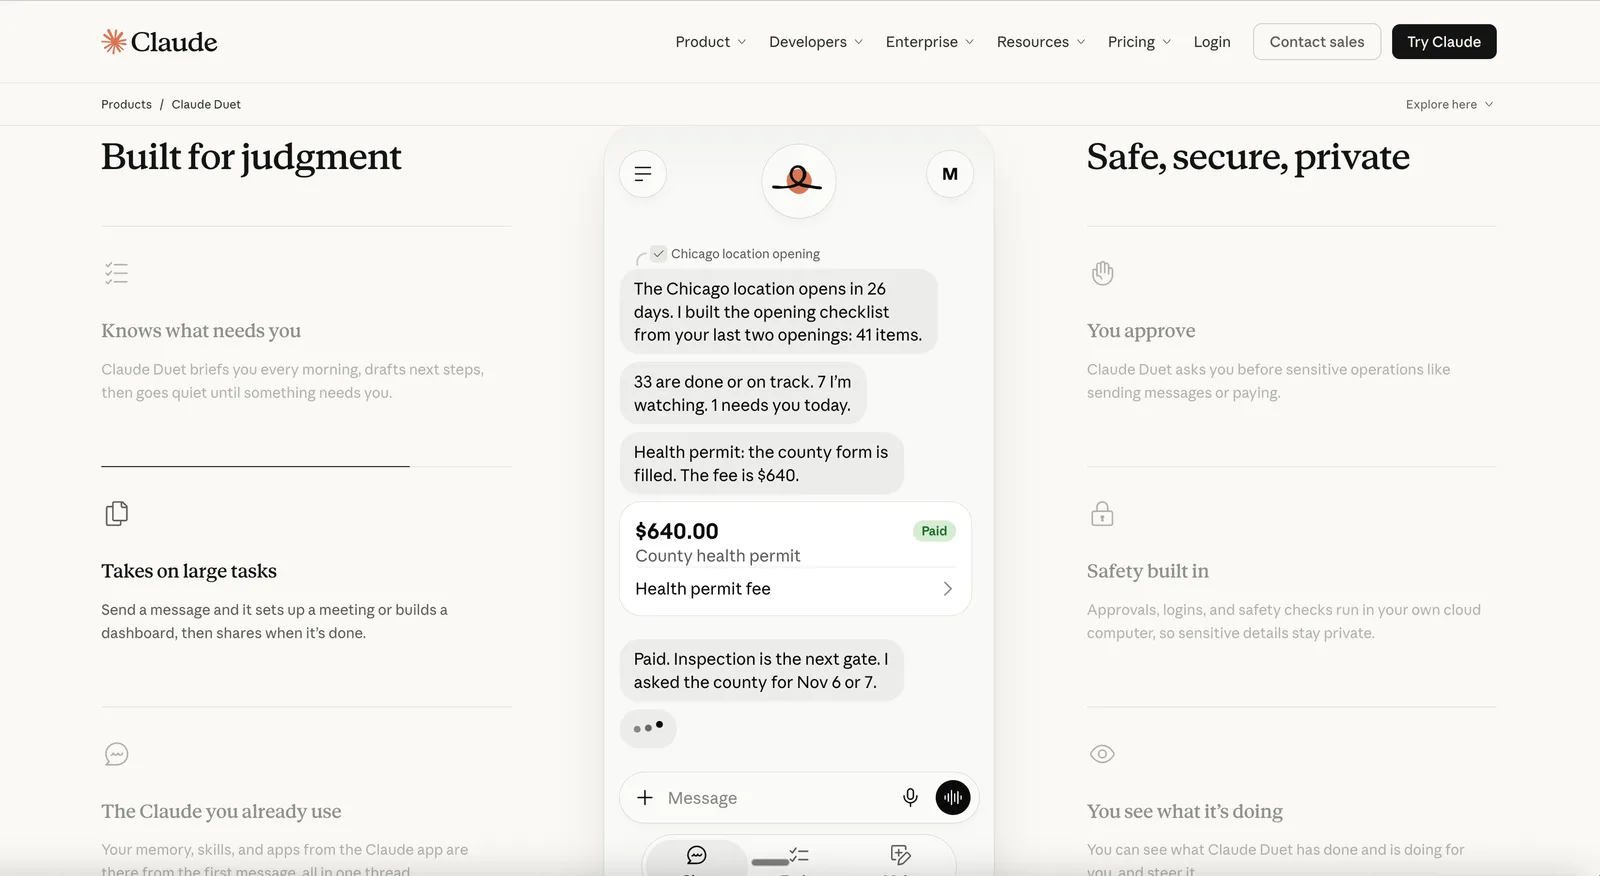Screen dimensions: 1600x876
Task: Open the Explore here dropdown
Action: (x=1450, y=104)
